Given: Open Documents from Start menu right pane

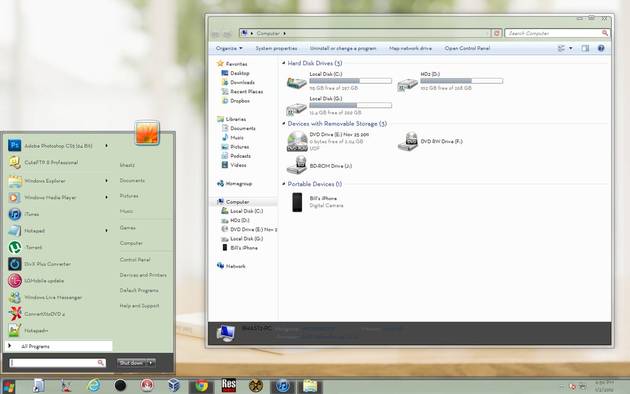Looking at the screenshot, I should (x=132, y=180).
